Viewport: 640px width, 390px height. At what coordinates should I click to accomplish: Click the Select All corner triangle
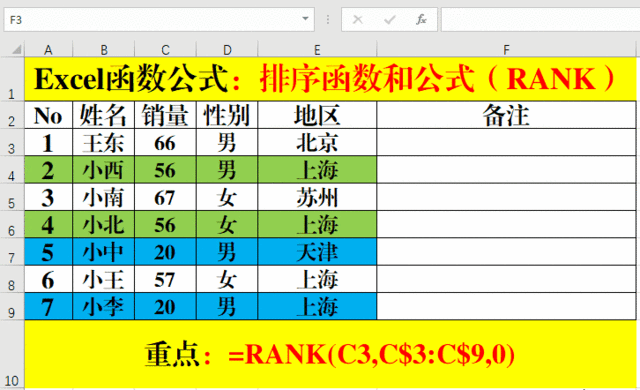16,50
